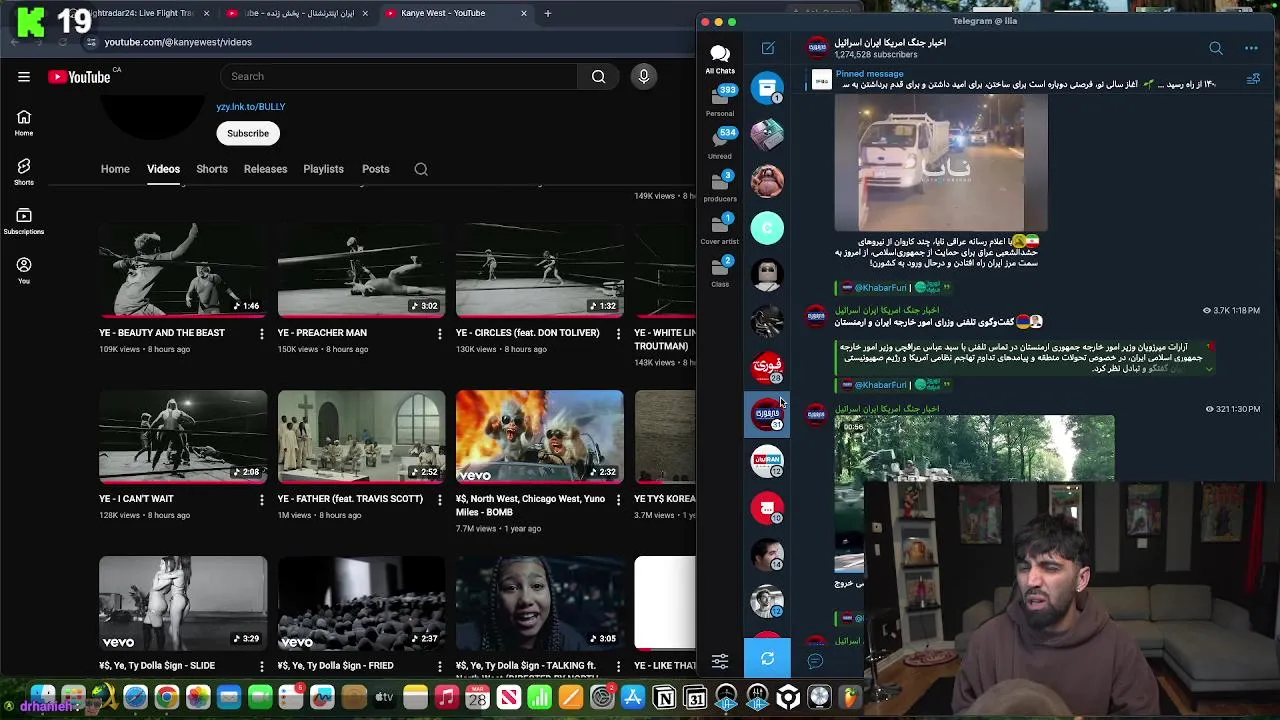
Task: Open the You section in YouTube's side rail
Action: (24, 270)
